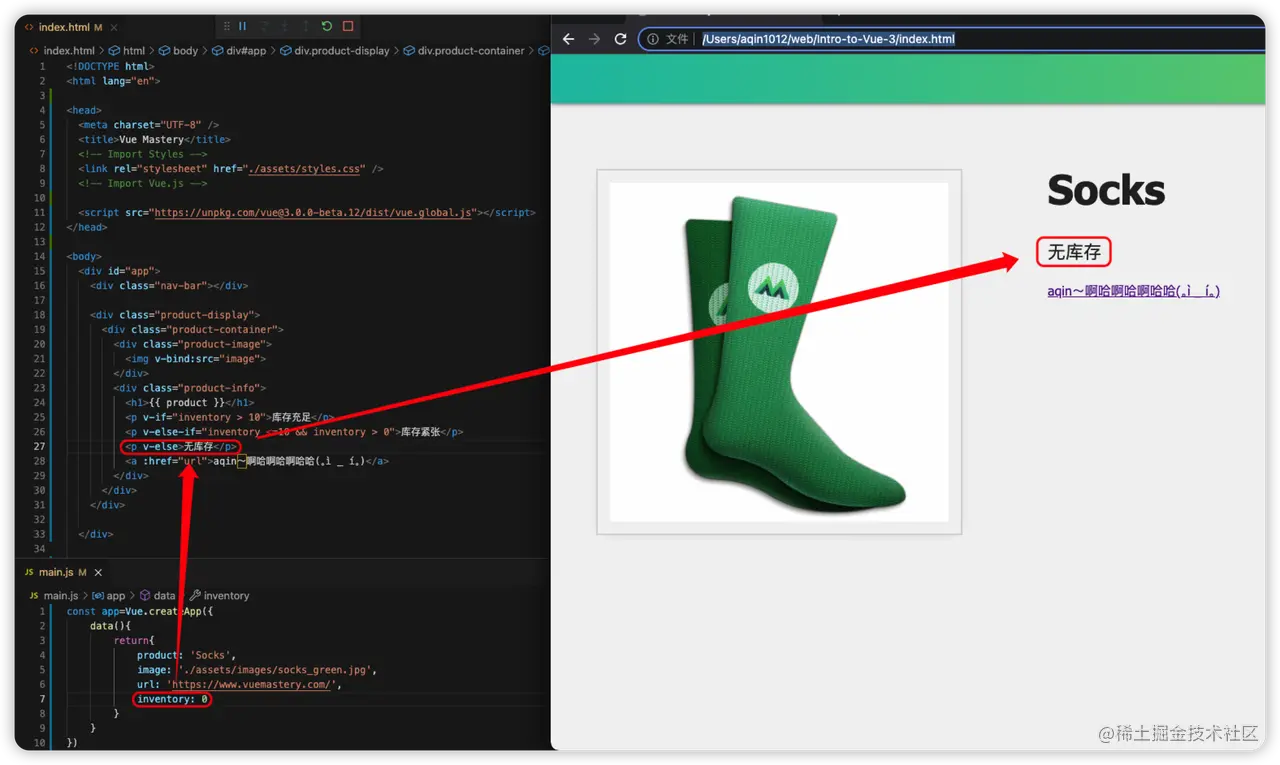Open the app breadcrumb in main.js
Image resolution: width=1280 pixels, height=765 pixels.
[108, 595]
